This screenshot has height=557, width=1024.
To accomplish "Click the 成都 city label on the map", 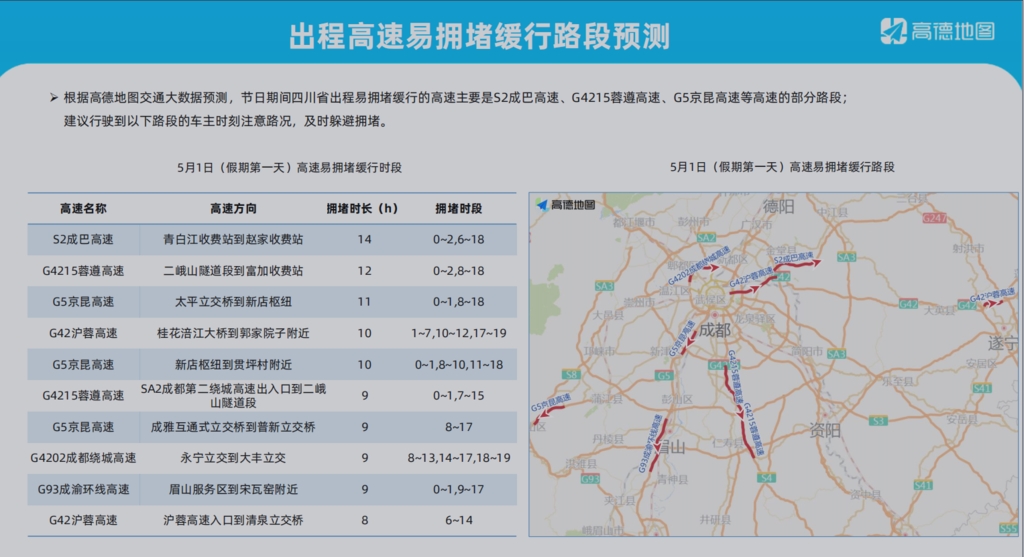I will [715, 329].
